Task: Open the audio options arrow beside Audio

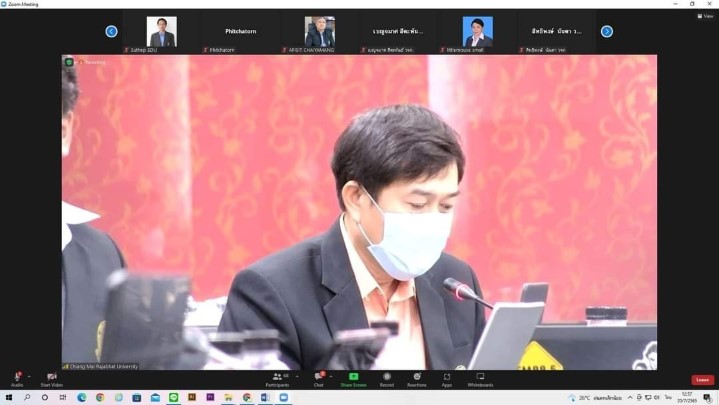Action: (29, 377)
